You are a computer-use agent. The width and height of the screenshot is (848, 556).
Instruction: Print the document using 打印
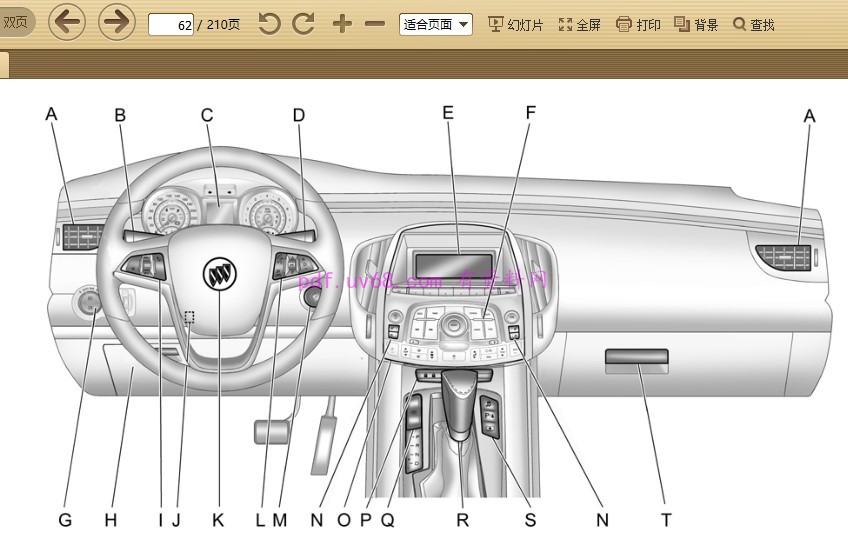(638, 25)
